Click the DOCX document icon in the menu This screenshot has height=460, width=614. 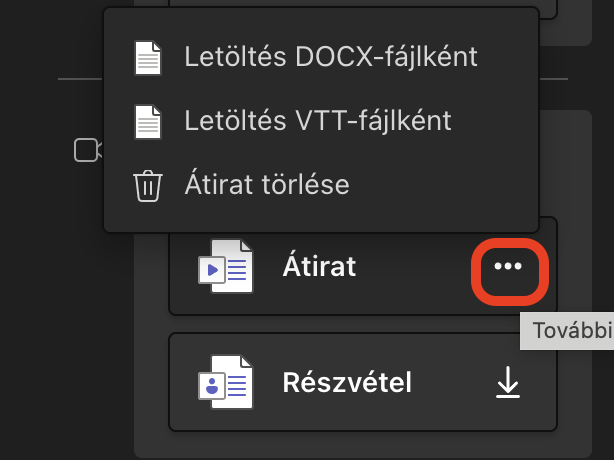tap(148, 58)
